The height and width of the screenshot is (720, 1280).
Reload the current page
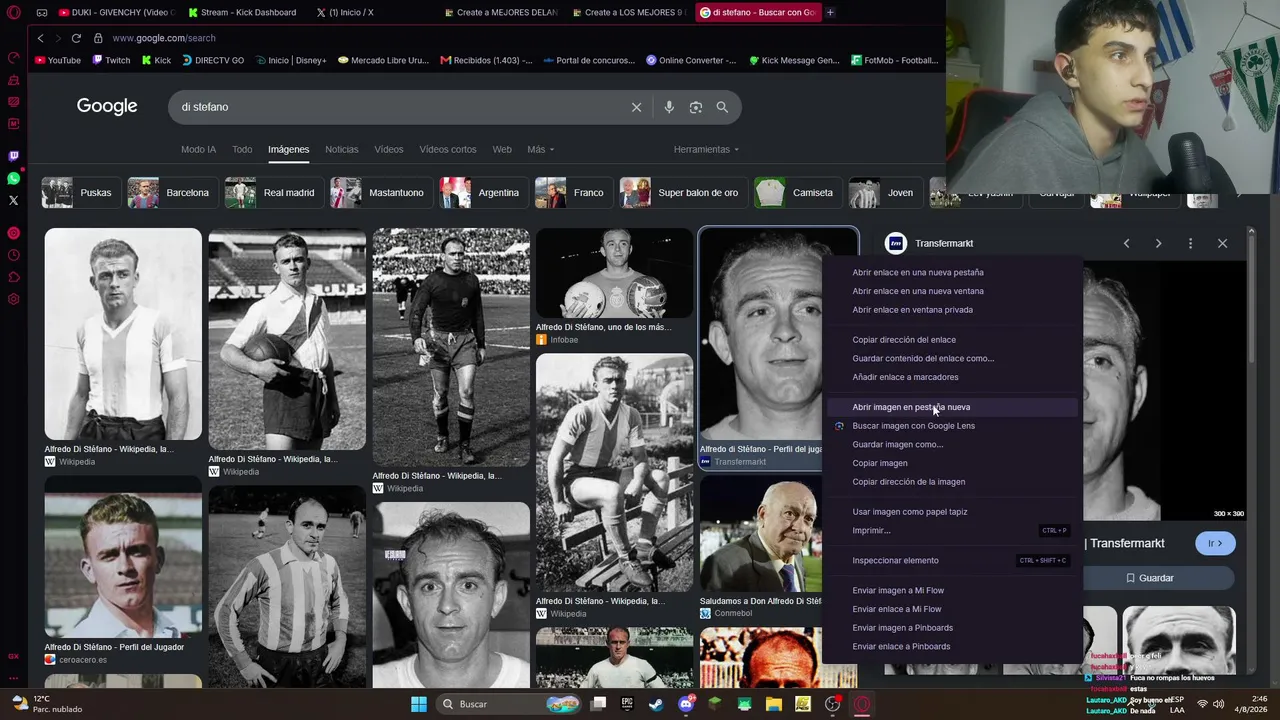pyautogui.click(x=76, y=38)
